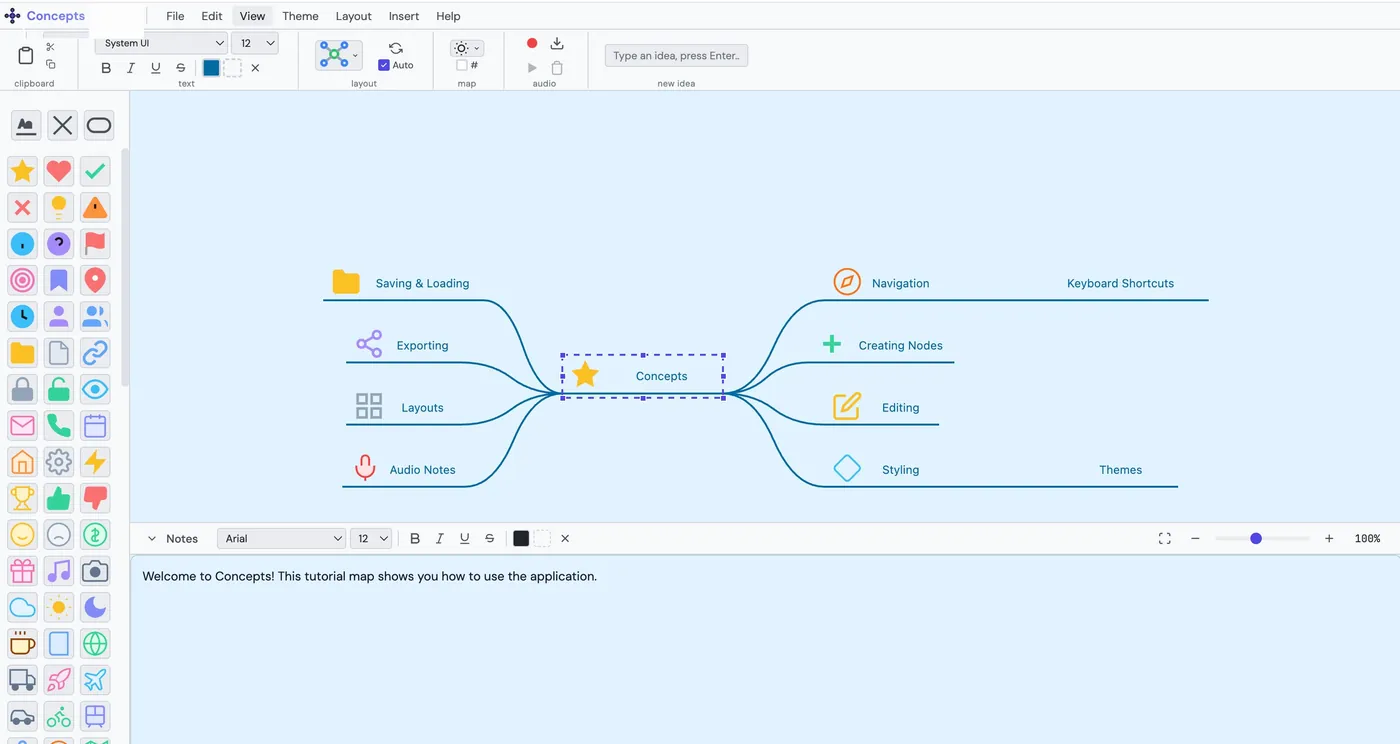
Task: Select the rounded rectangle shape button in sidebar
Action: coord(99,125)
